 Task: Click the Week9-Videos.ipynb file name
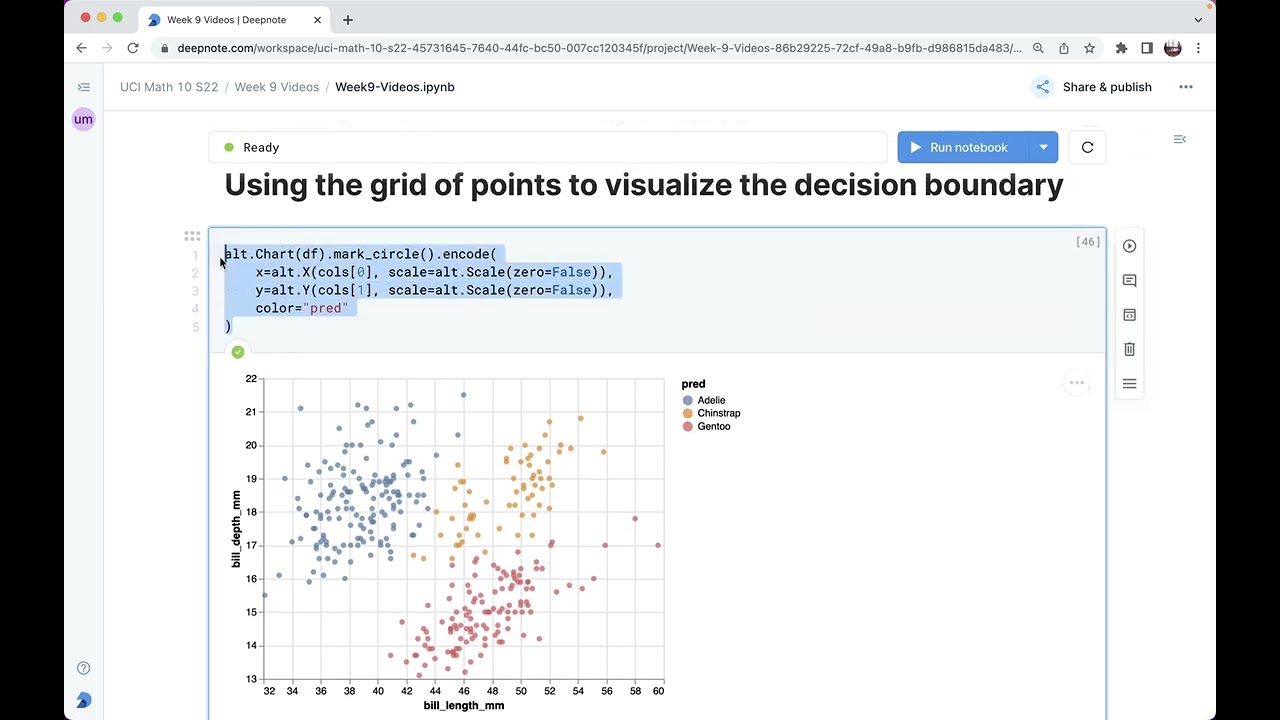pyautogui.click(x=395, y=87)
